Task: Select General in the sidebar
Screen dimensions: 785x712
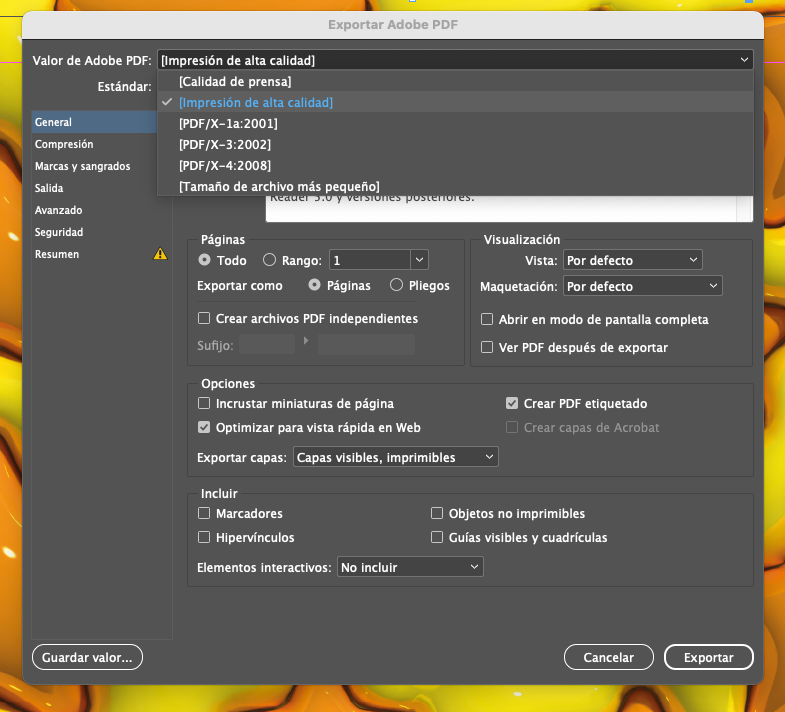Action: pyautogui.click(x=94, y=122)
